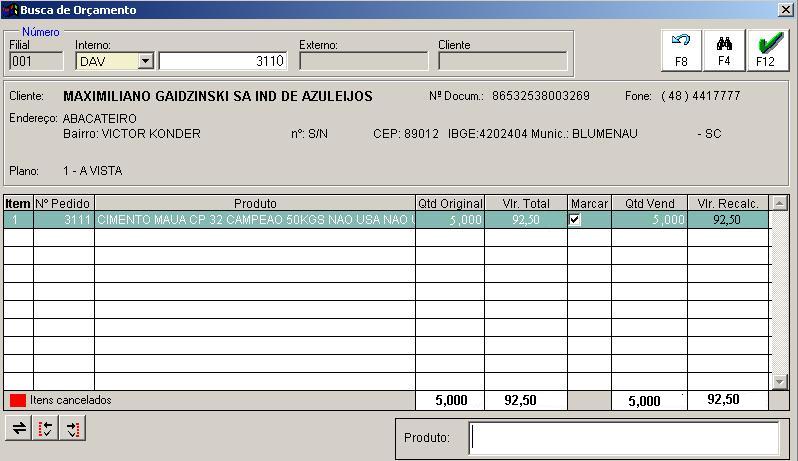798x461 pixels.
Task: Click the swap arrows button below the table
Action: (x=19, y=429)
